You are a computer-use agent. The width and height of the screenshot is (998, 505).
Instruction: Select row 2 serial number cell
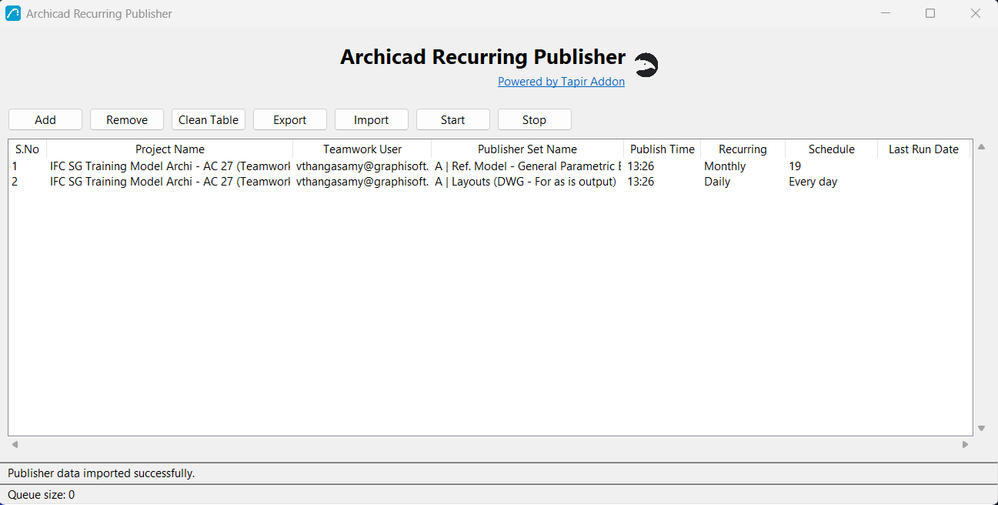click(27, 181)
